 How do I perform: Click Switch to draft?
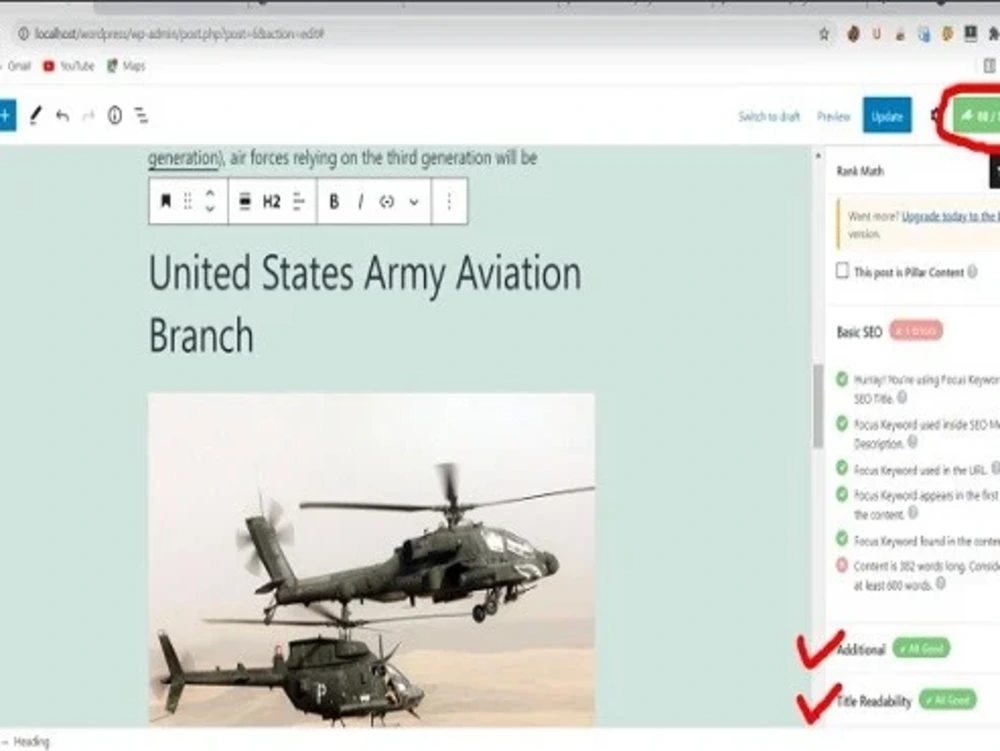[x=768, y=116]
